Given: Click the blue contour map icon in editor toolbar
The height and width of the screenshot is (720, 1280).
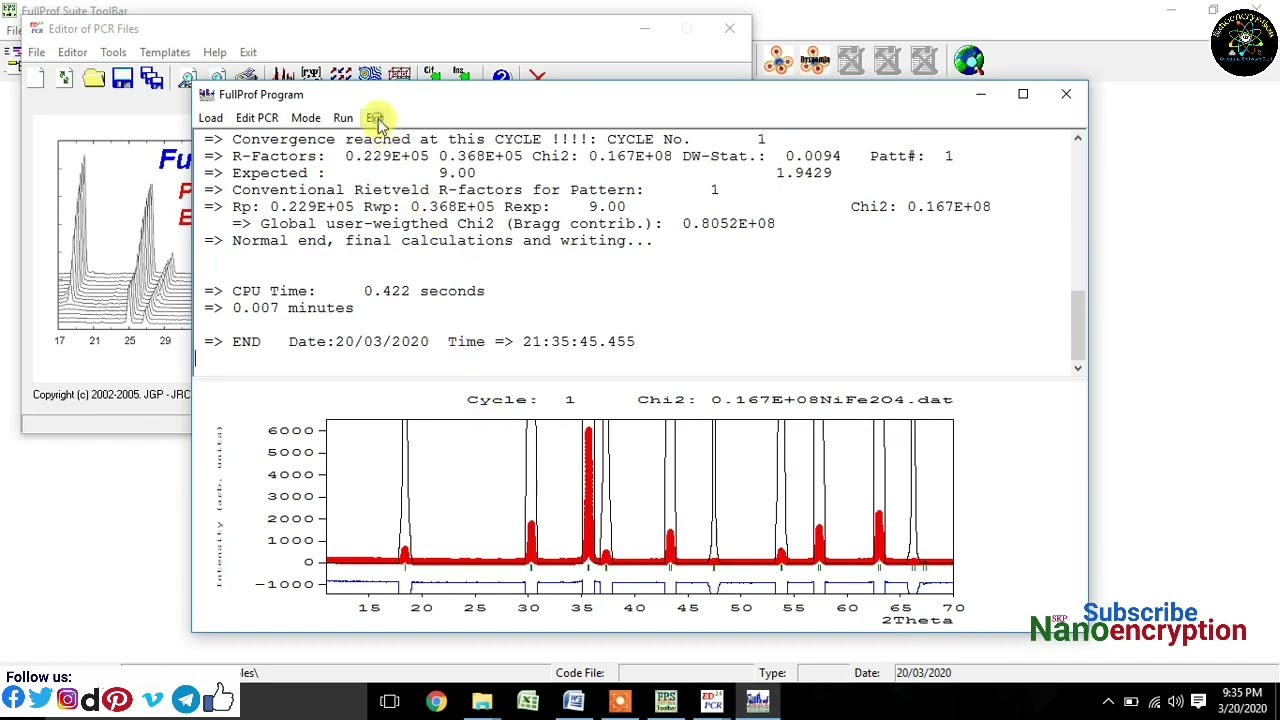Looking at the screenshot, I should pos(370,75).
